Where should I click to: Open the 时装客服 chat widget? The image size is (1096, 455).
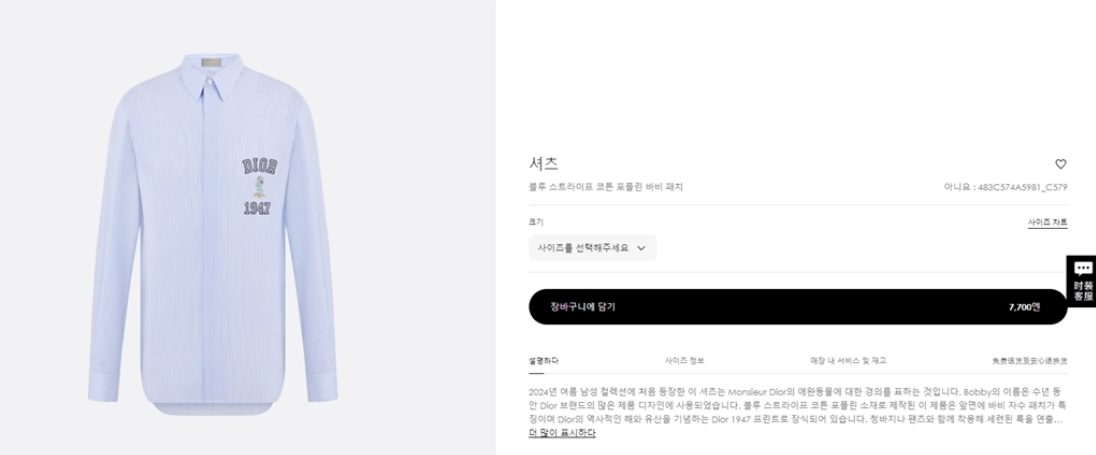(1082, 280)
